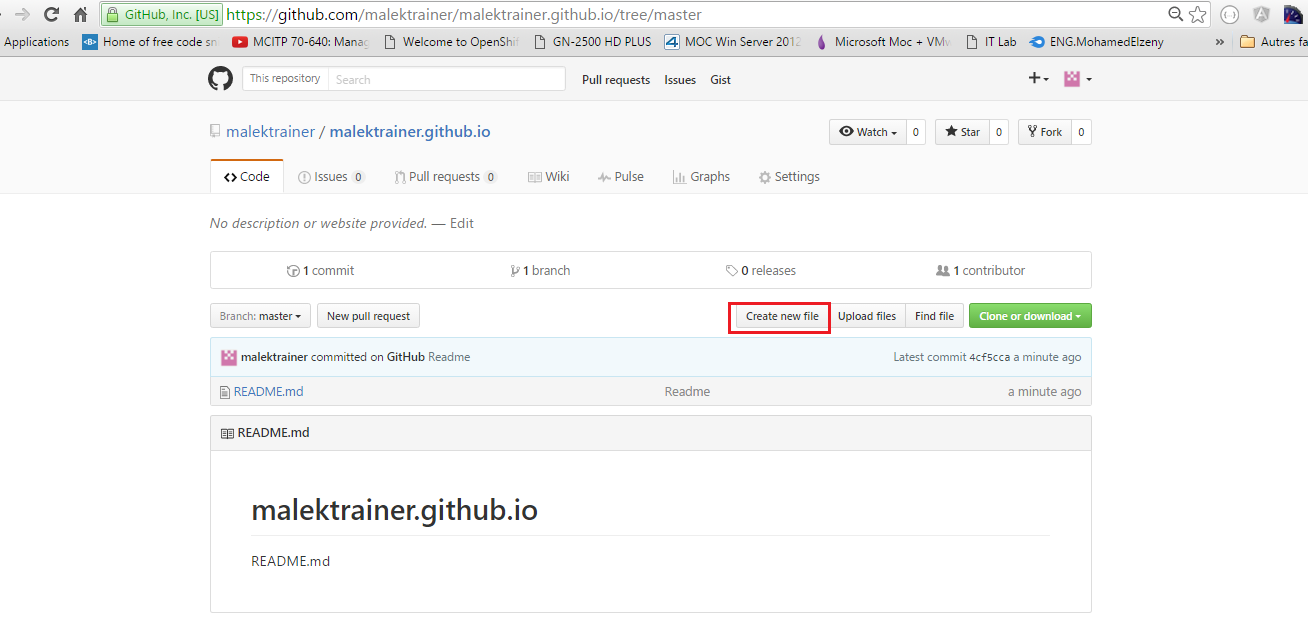Open the Welcome to OpenShift bookmark
Image resolution: width=1308 pixels, height=625 pixels.
tap(452, 42)
